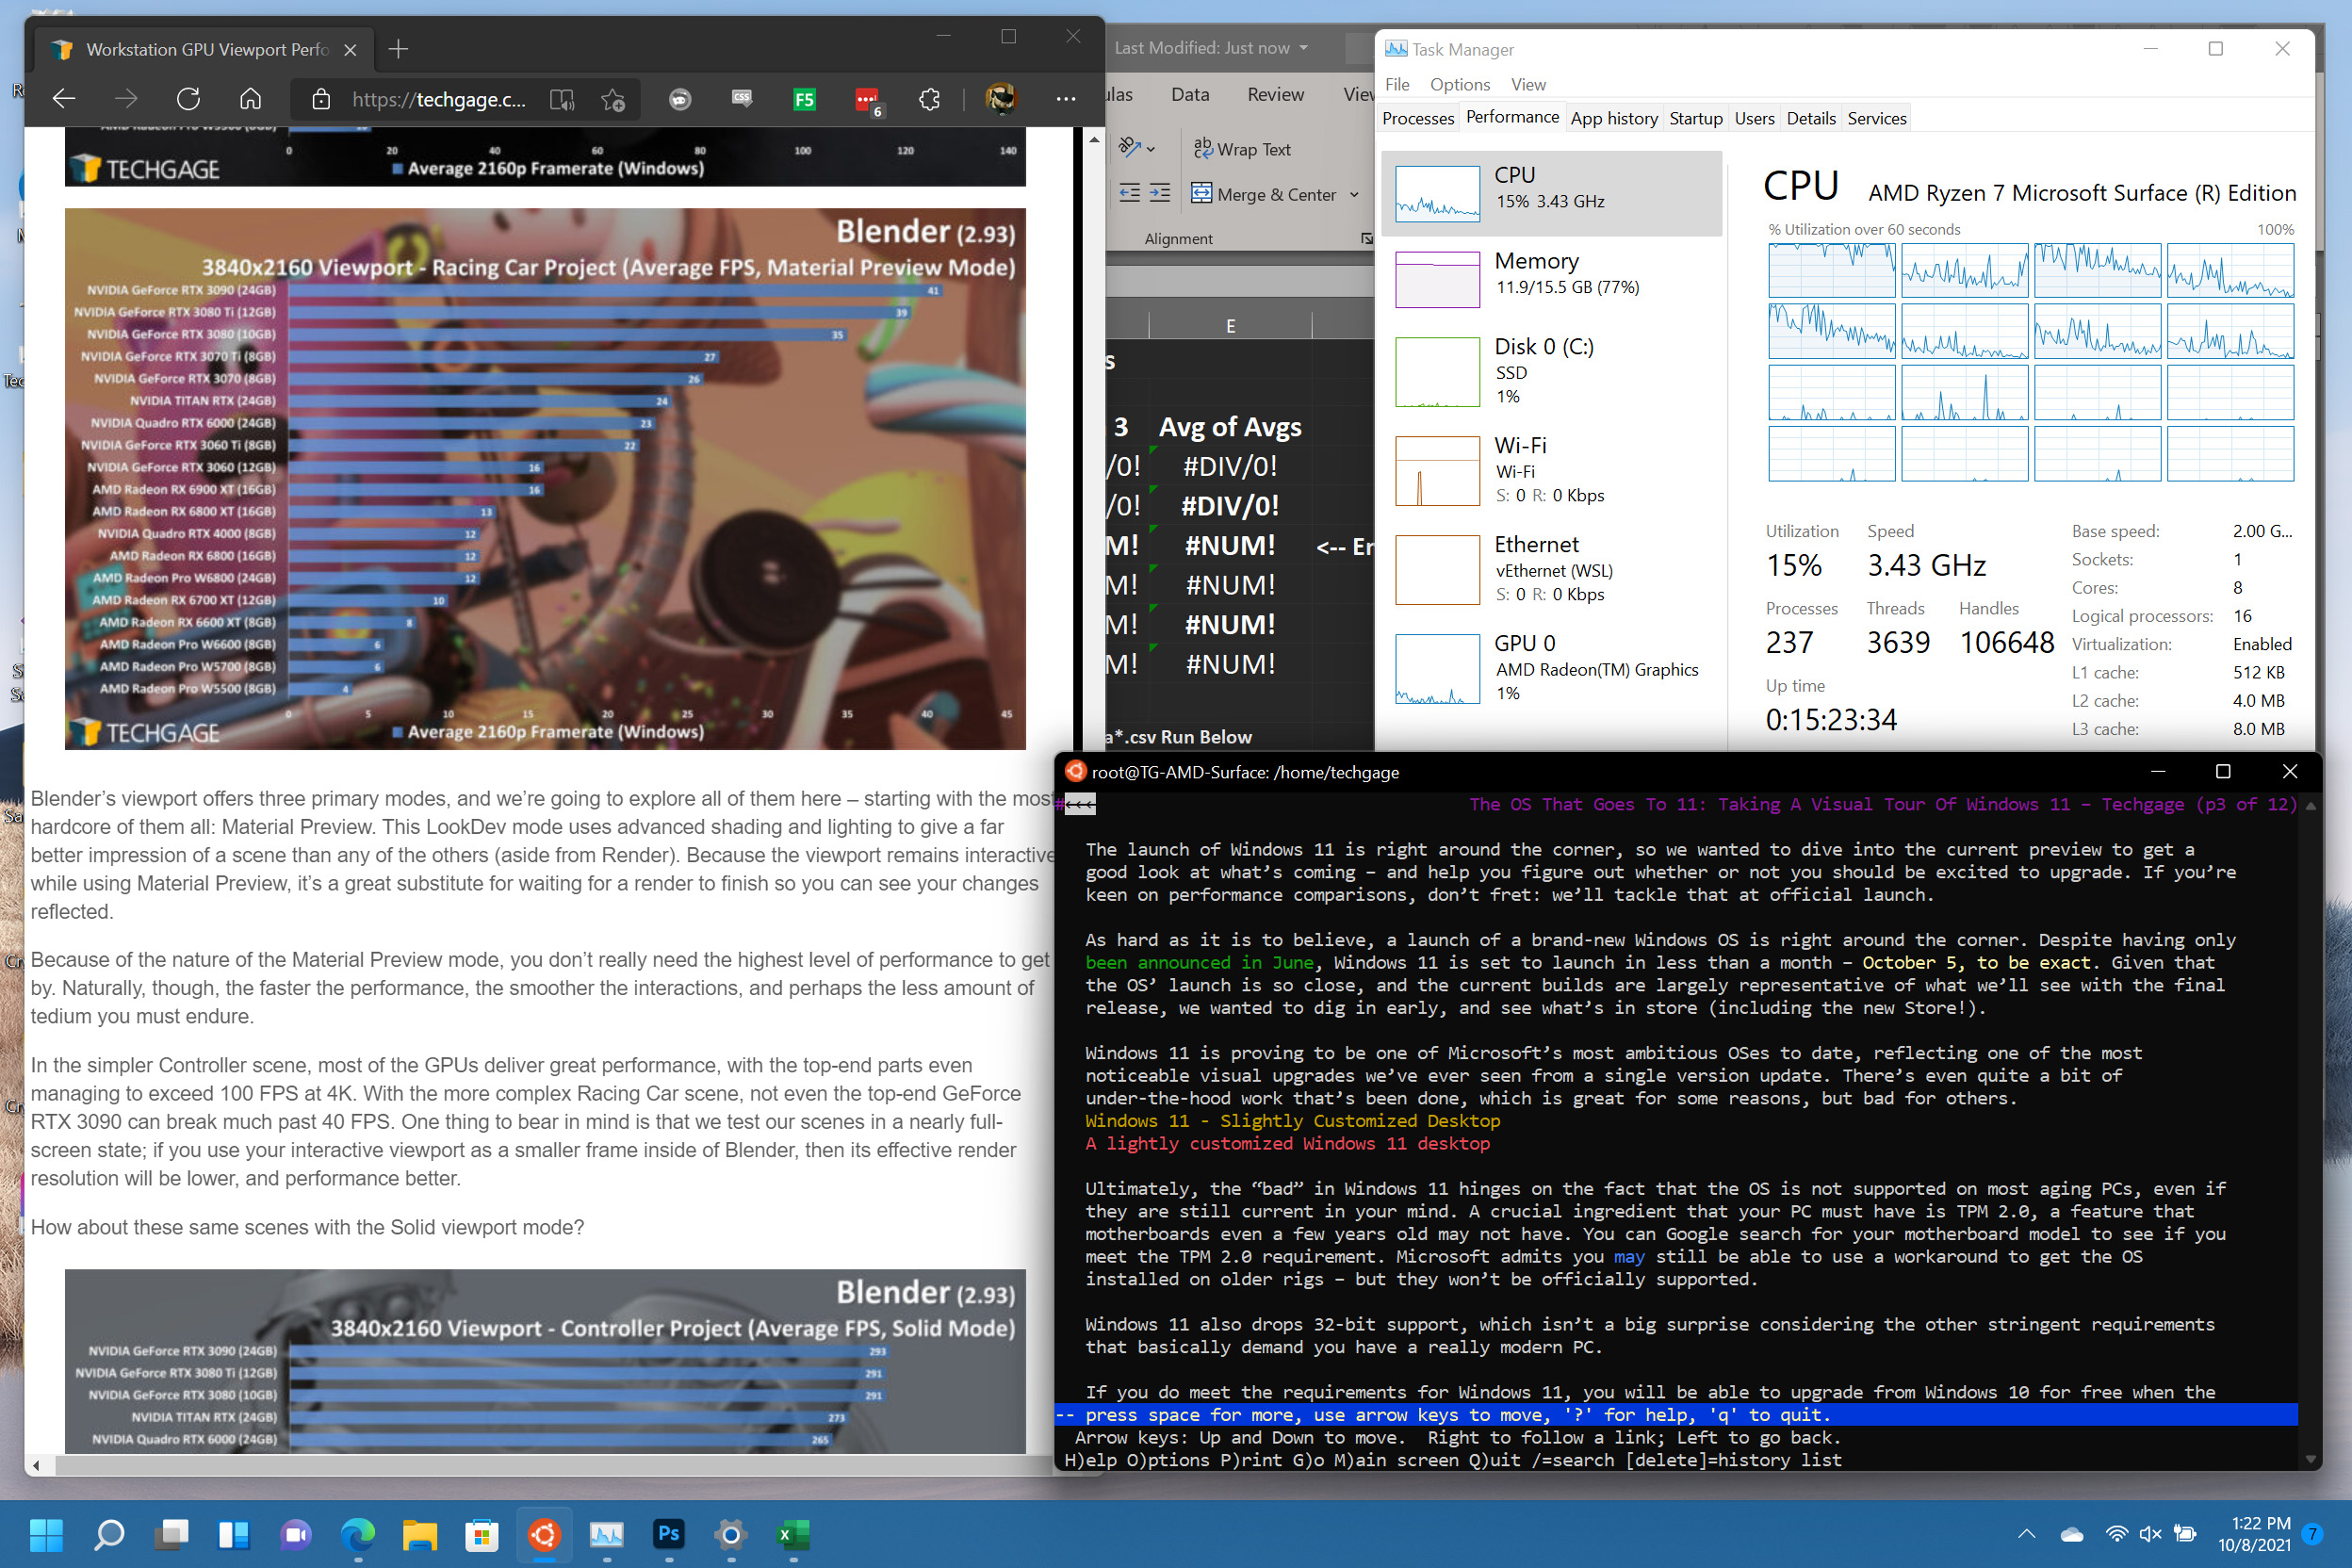Open the red extension with badge 6

(x=868, y=99)
